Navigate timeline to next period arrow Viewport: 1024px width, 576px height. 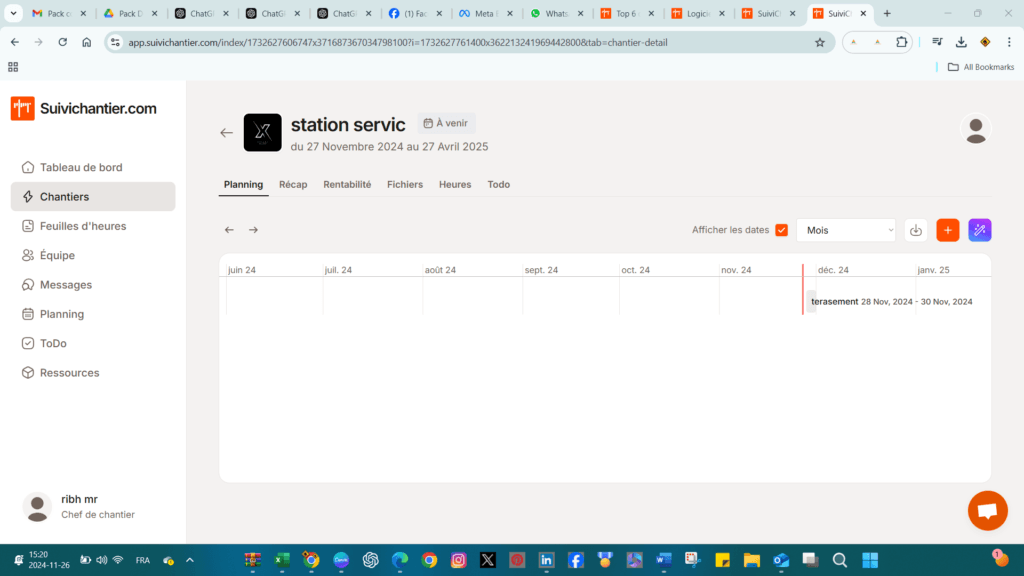coord(253,230)
